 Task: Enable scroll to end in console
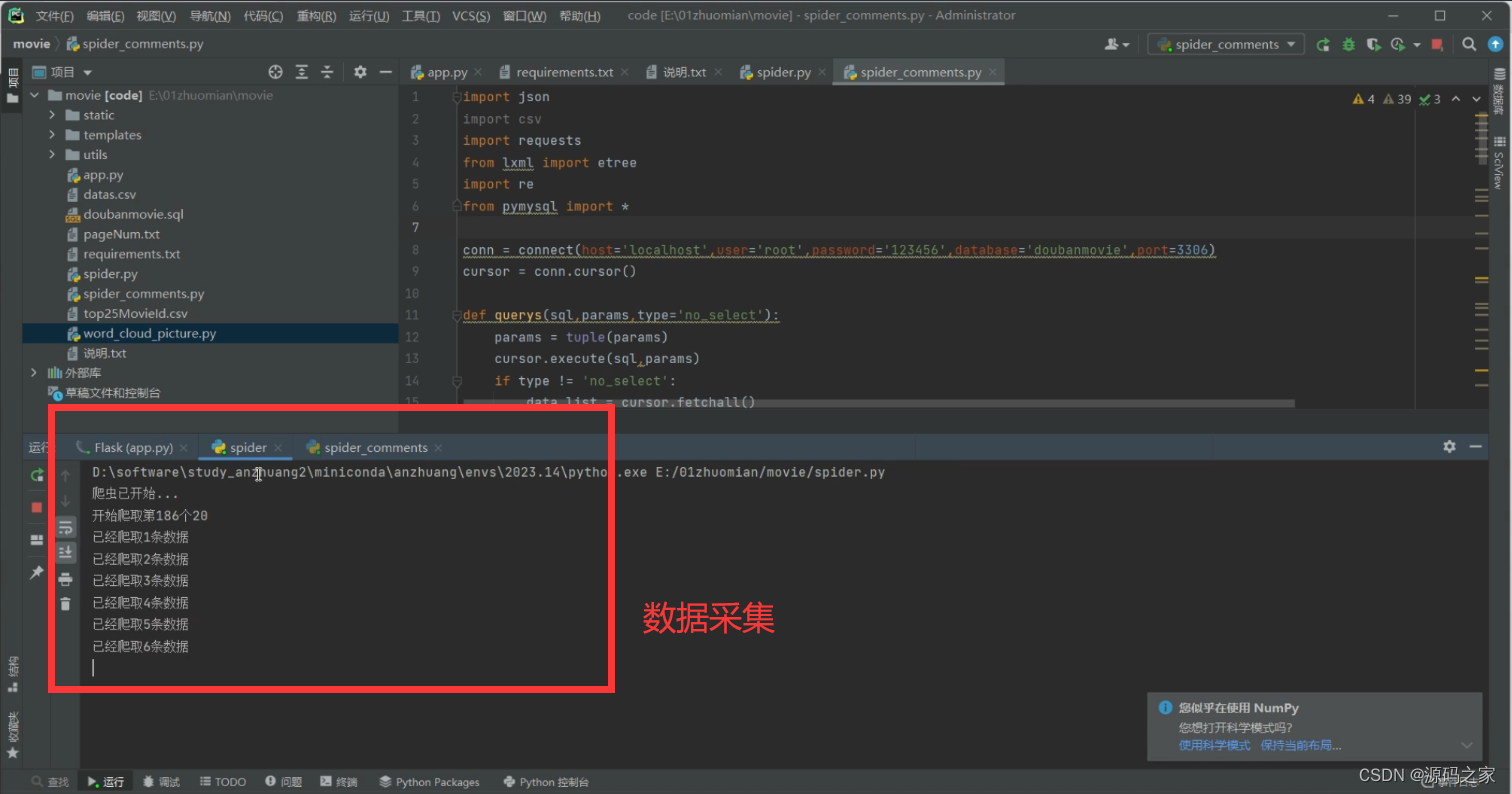click(x=66, y=551)
